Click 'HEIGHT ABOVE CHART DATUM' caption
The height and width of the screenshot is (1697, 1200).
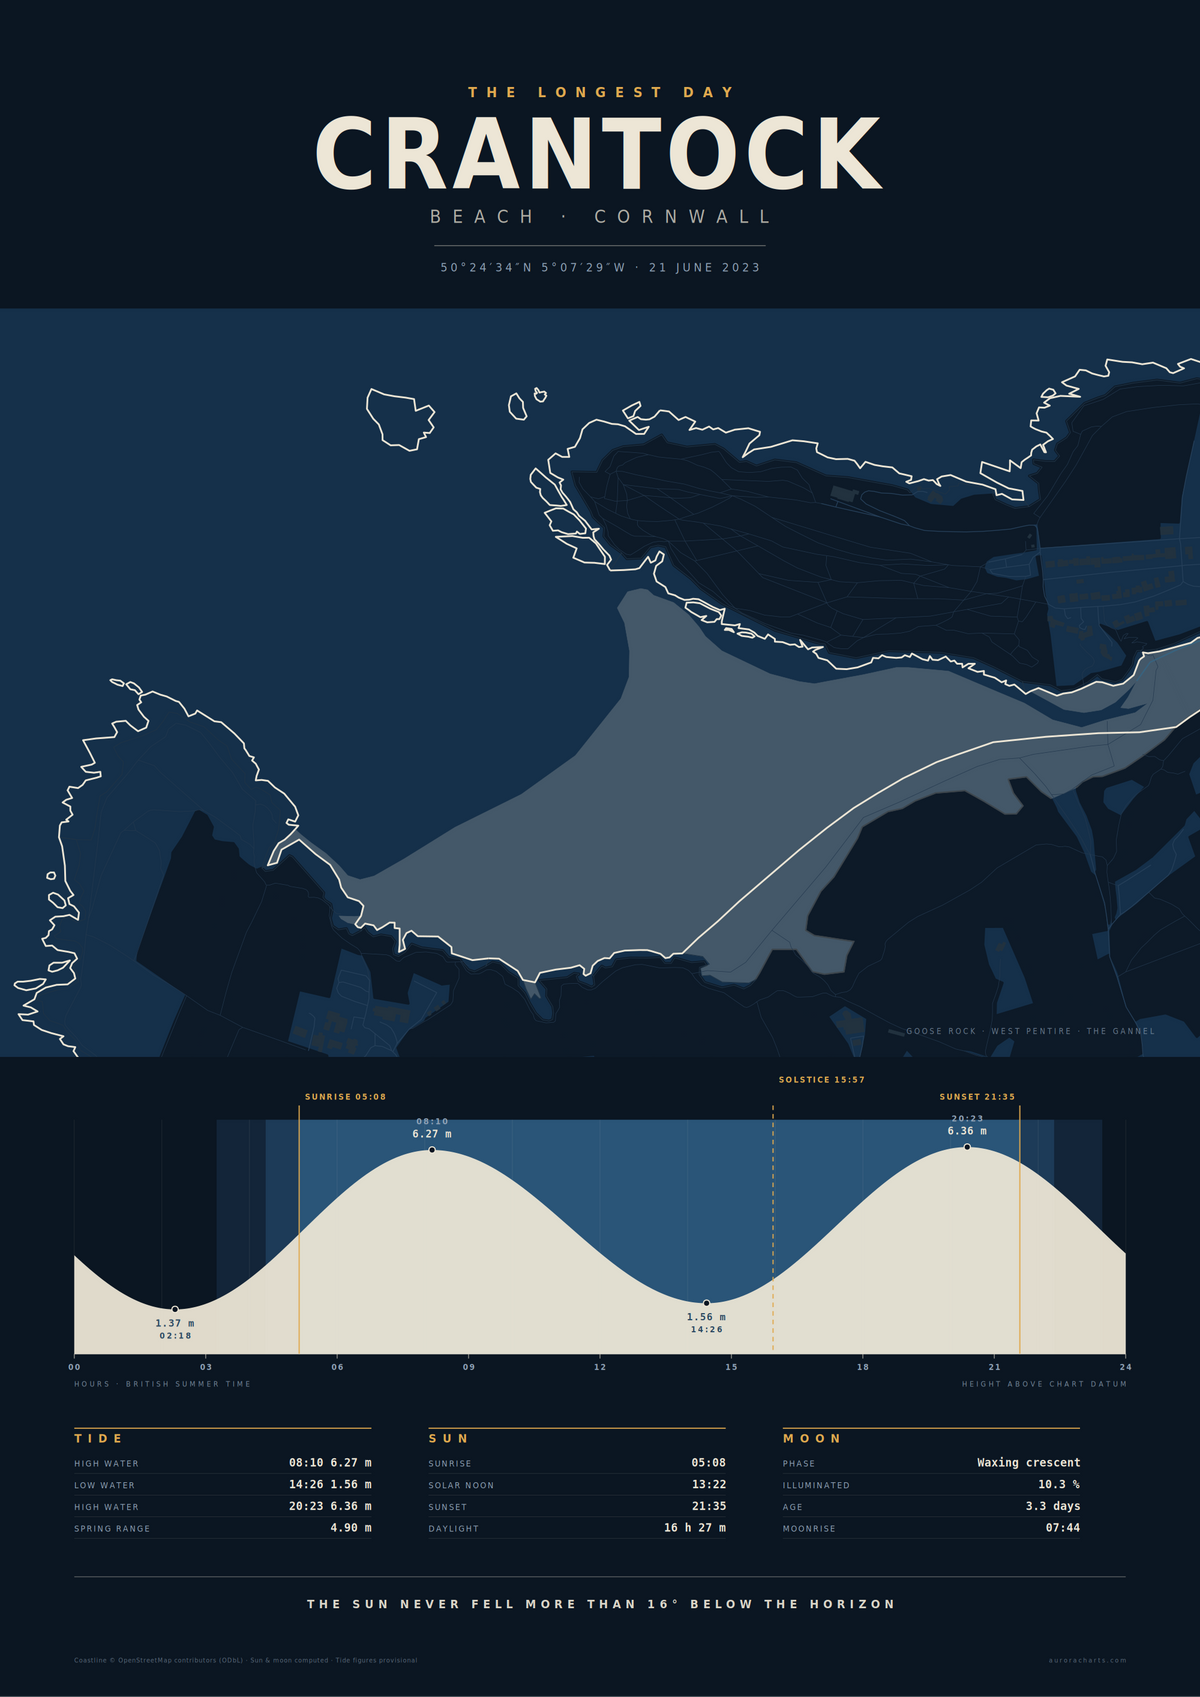(1044, 1384)
